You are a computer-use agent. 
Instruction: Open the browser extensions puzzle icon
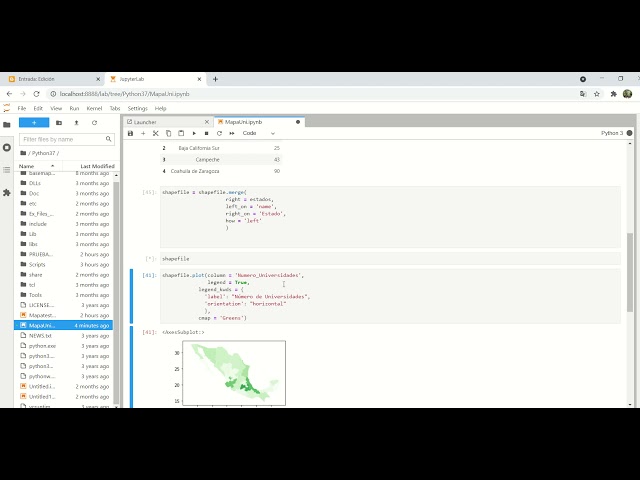click(x=613, y=94)
